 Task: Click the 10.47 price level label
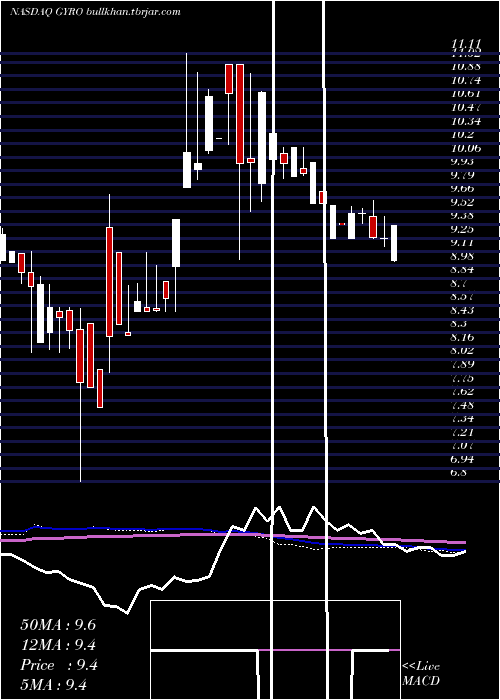click(x=466, y=108)
